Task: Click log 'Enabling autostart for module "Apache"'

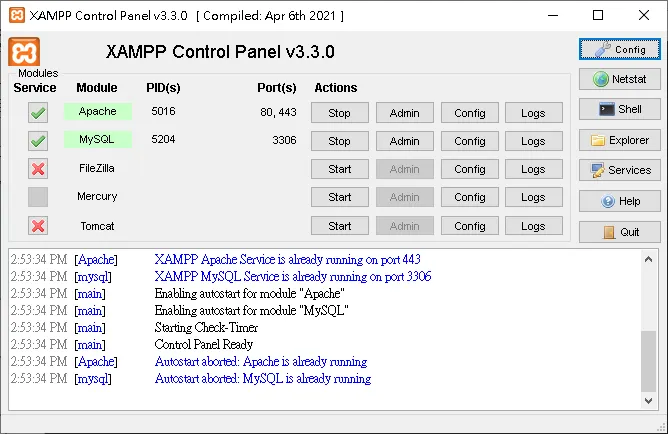Action: 250,293
